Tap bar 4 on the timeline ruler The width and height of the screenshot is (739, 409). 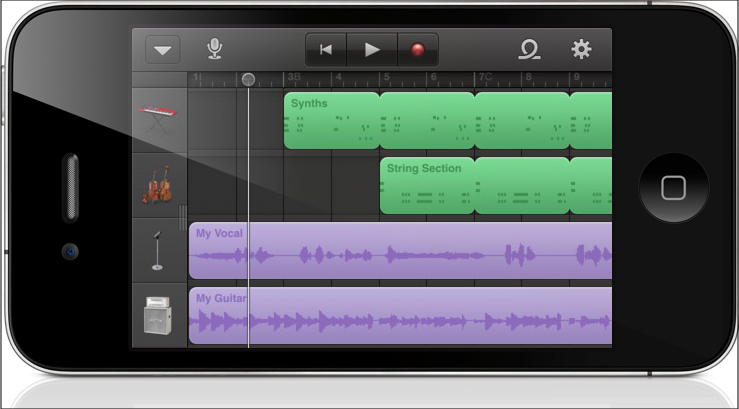point(338,78)
